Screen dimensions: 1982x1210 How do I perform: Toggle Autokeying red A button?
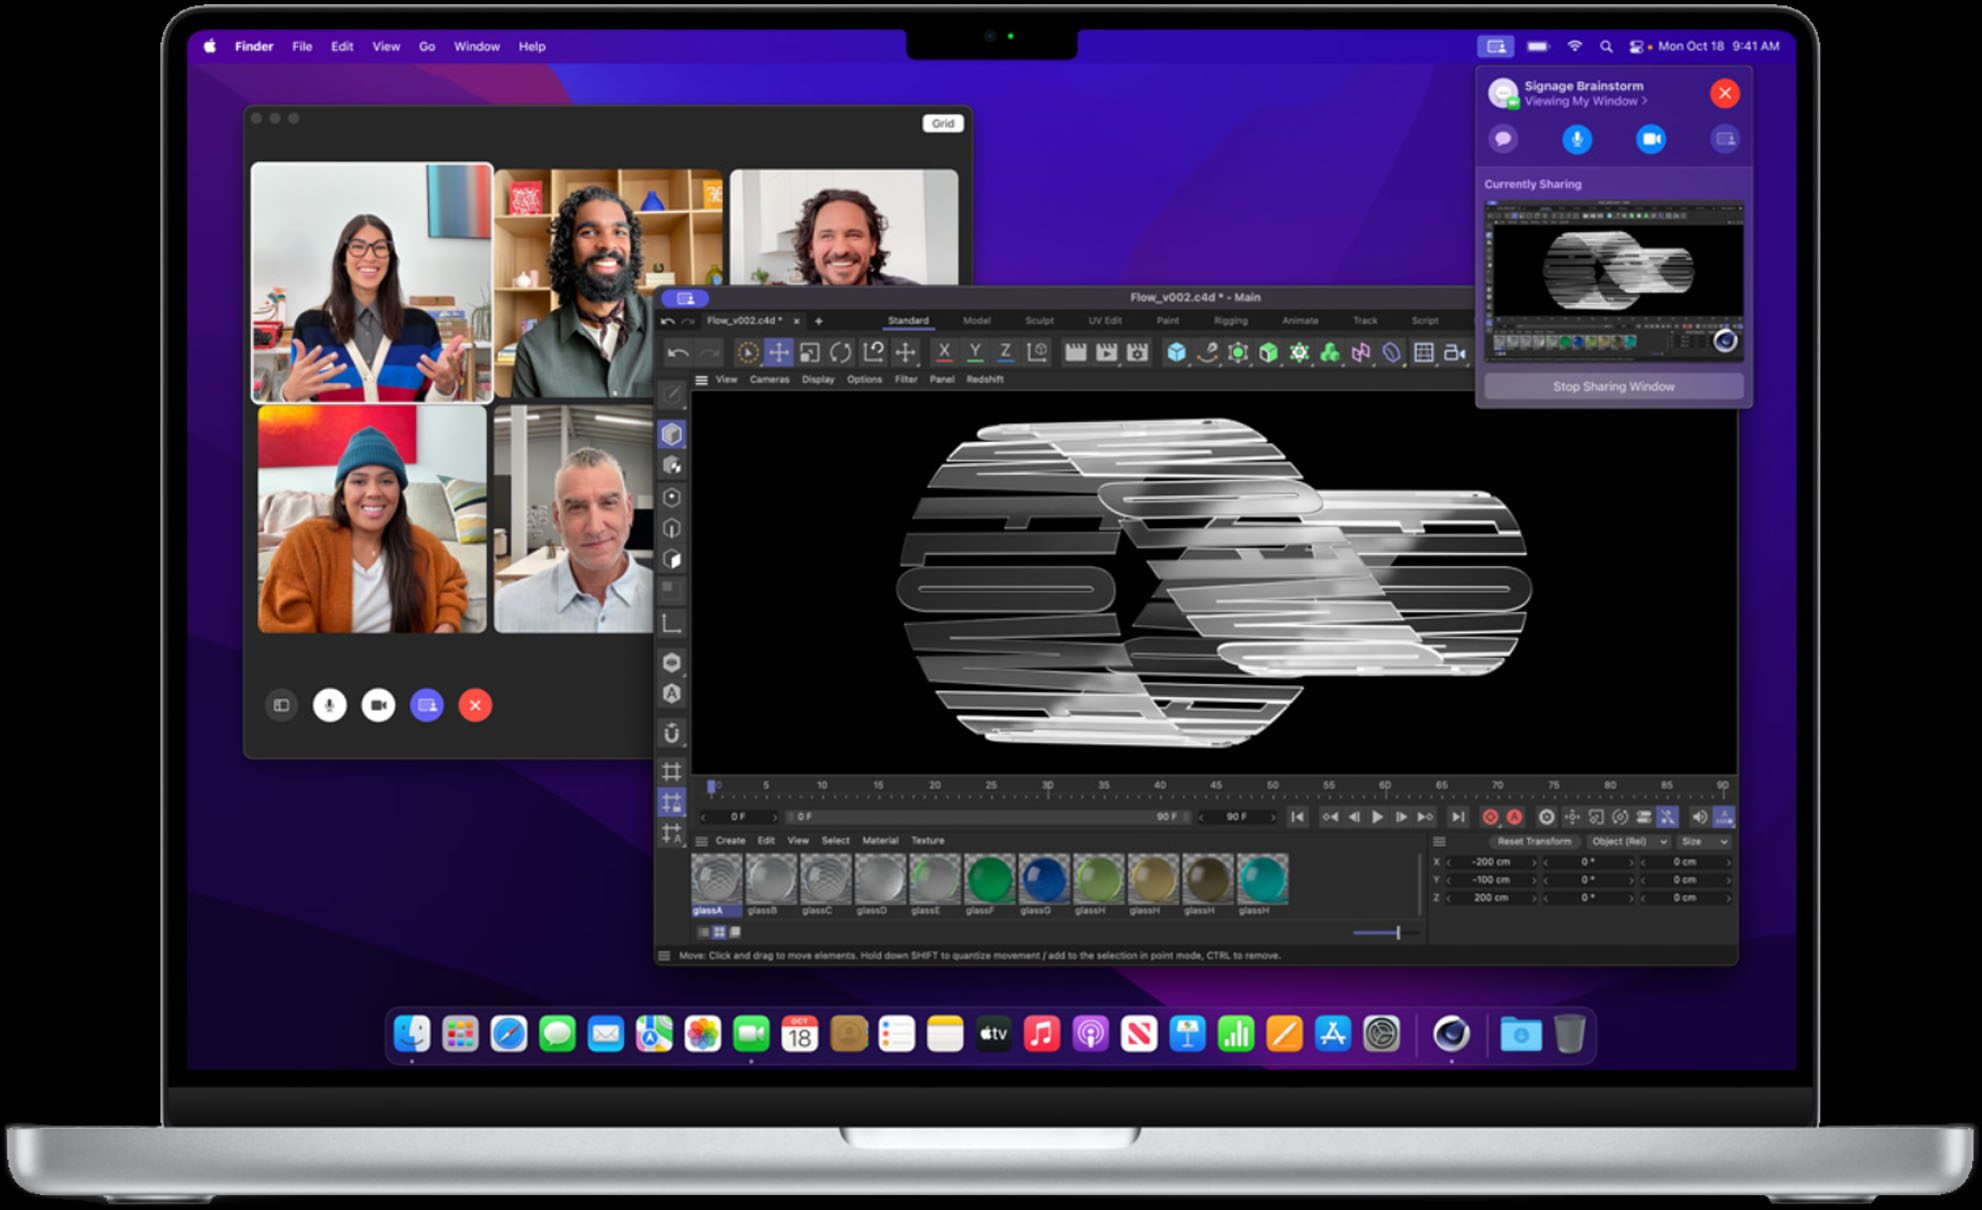1515,817
